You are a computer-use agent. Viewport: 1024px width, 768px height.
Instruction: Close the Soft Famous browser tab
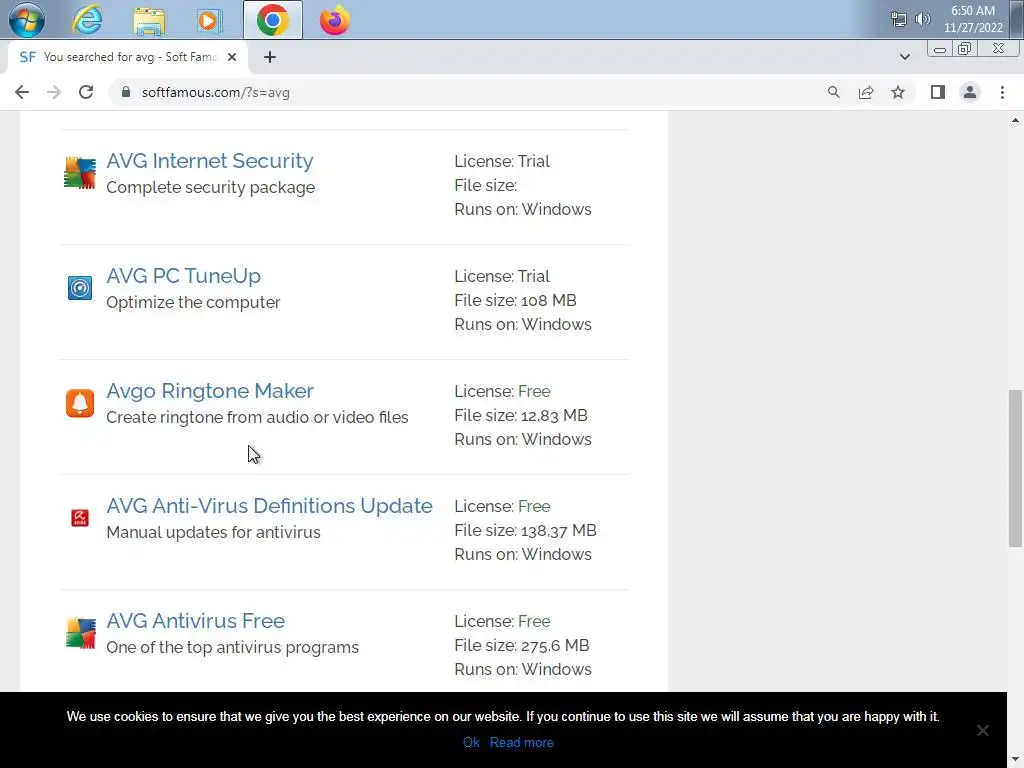tap(232, 57)
